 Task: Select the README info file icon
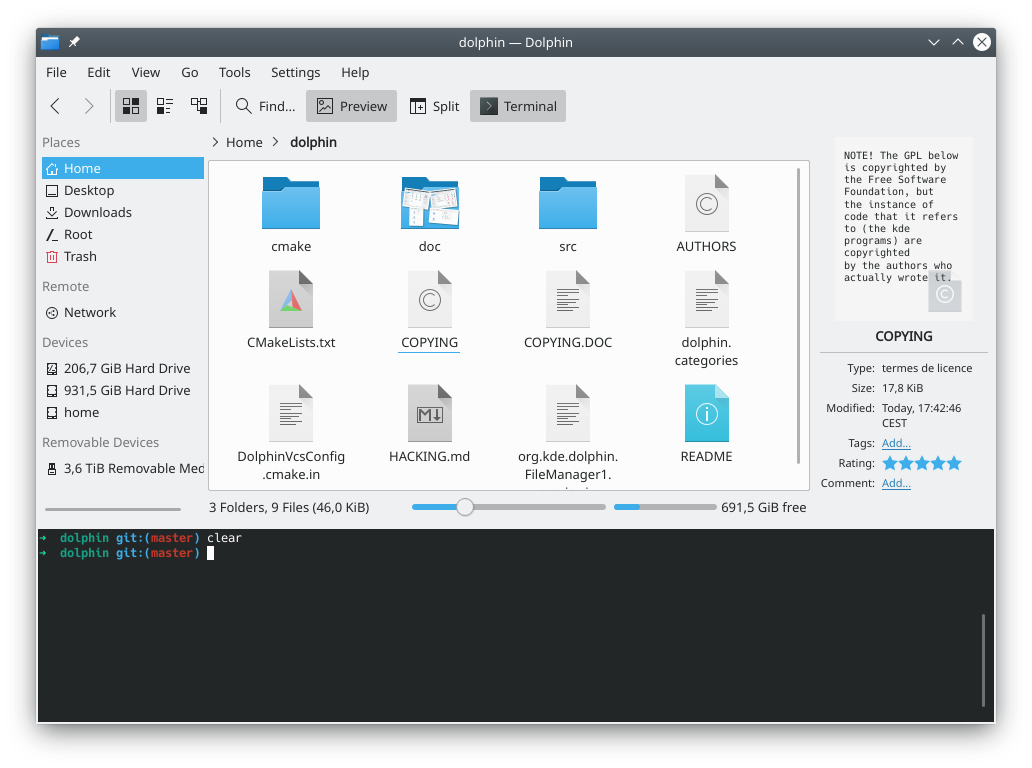(x=707, y=413)
